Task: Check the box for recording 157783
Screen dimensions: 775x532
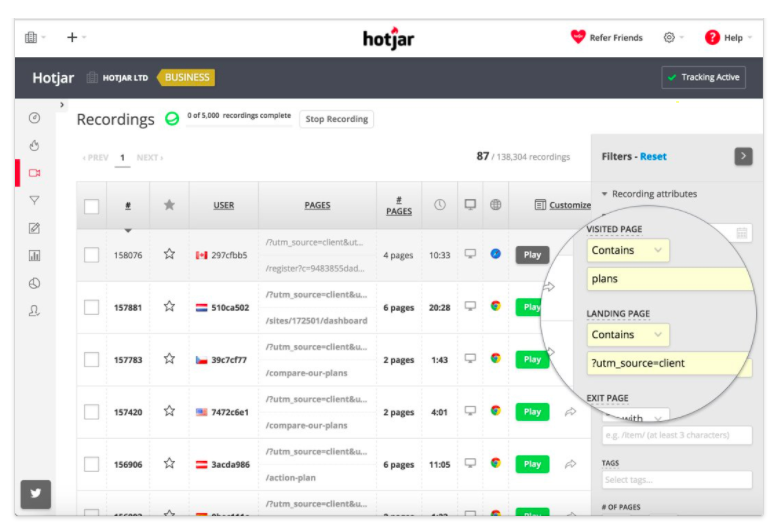Action: [x=91, y=359]
